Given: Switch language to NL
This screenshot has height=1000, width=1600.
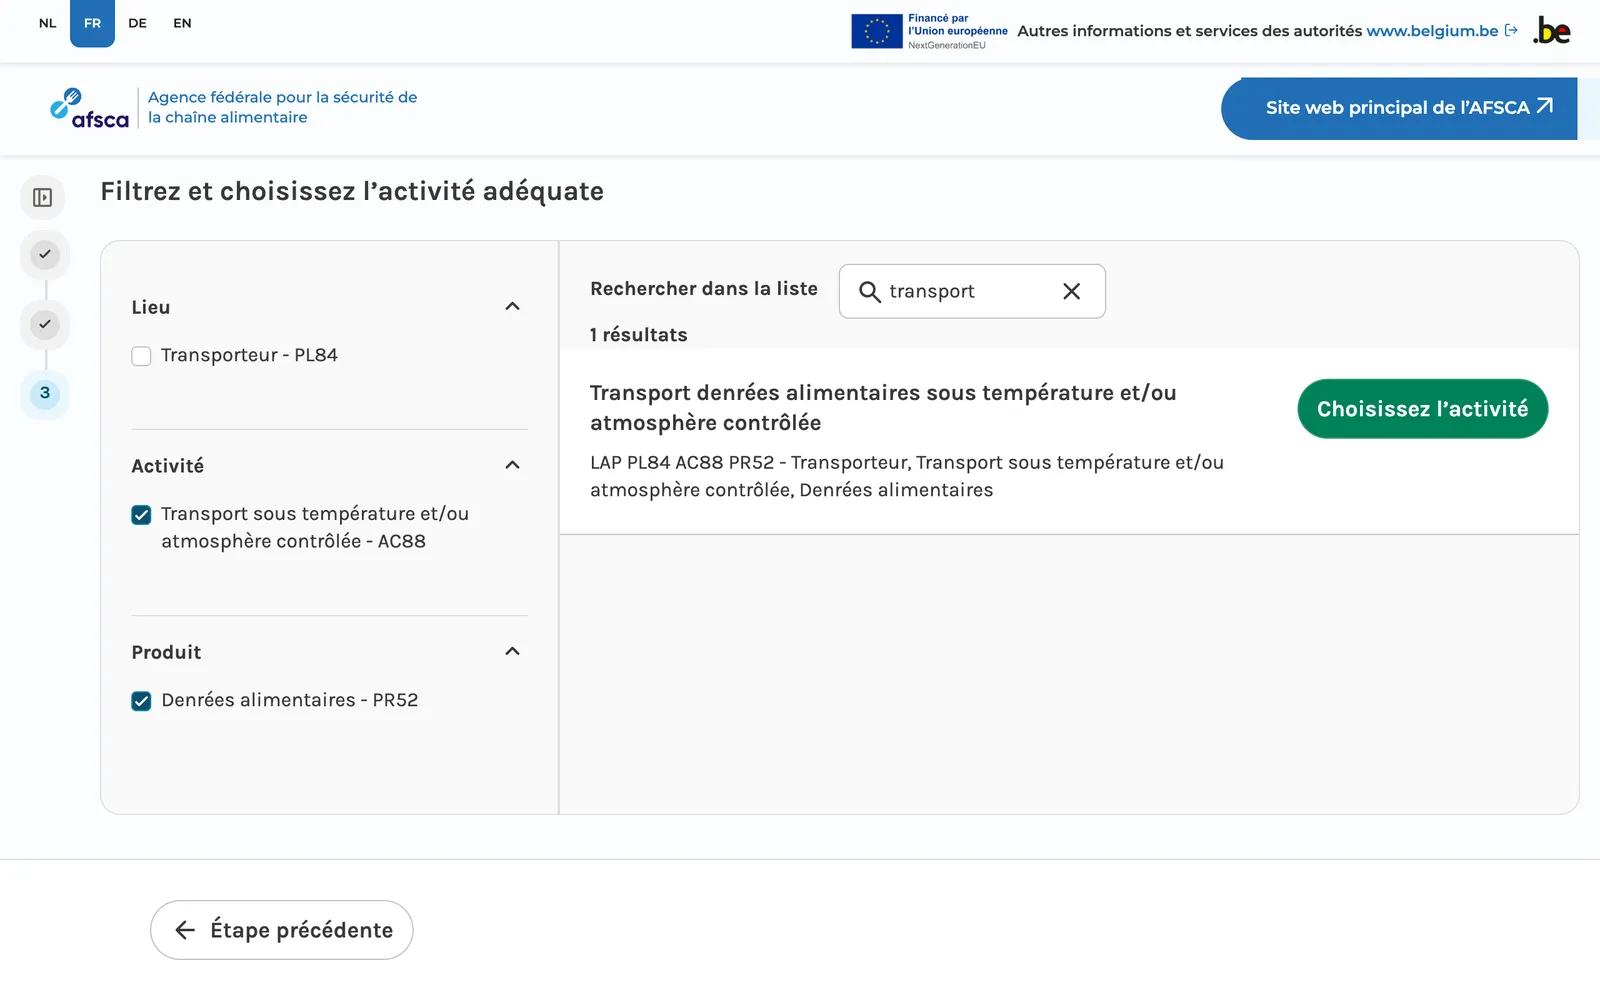Looking at the screenshot, I should coord(47,23).
